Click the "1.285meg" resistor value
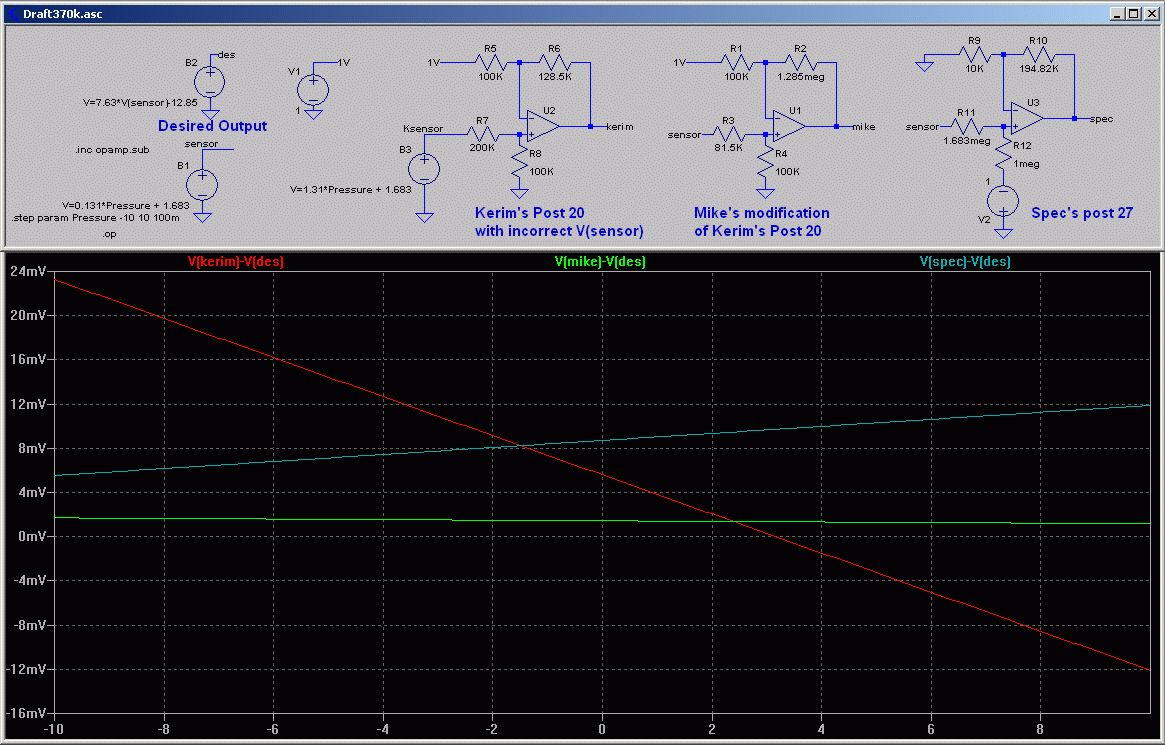The image size is (1165, 745). click(801, 77)
